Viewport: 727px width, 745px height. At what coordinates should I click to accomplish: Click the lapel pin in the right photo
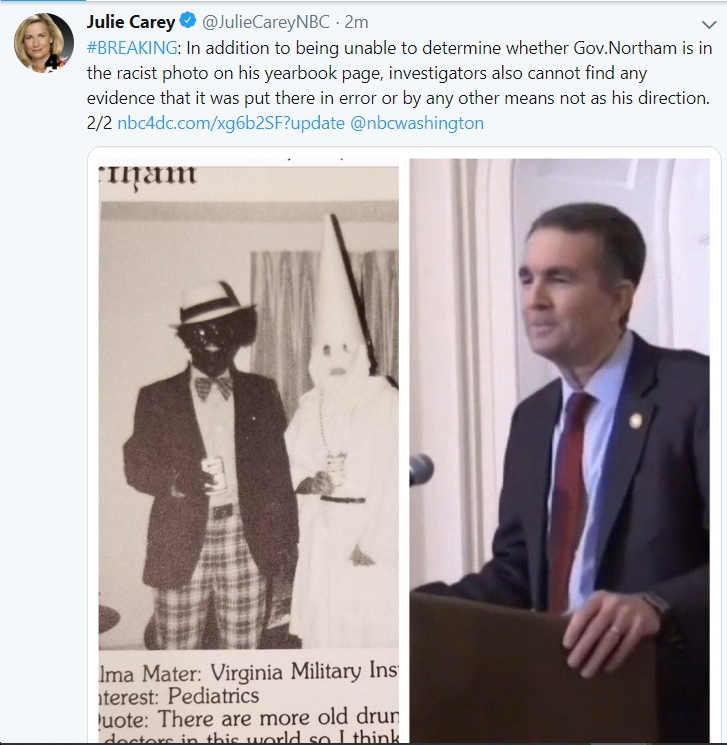point(635,420)
